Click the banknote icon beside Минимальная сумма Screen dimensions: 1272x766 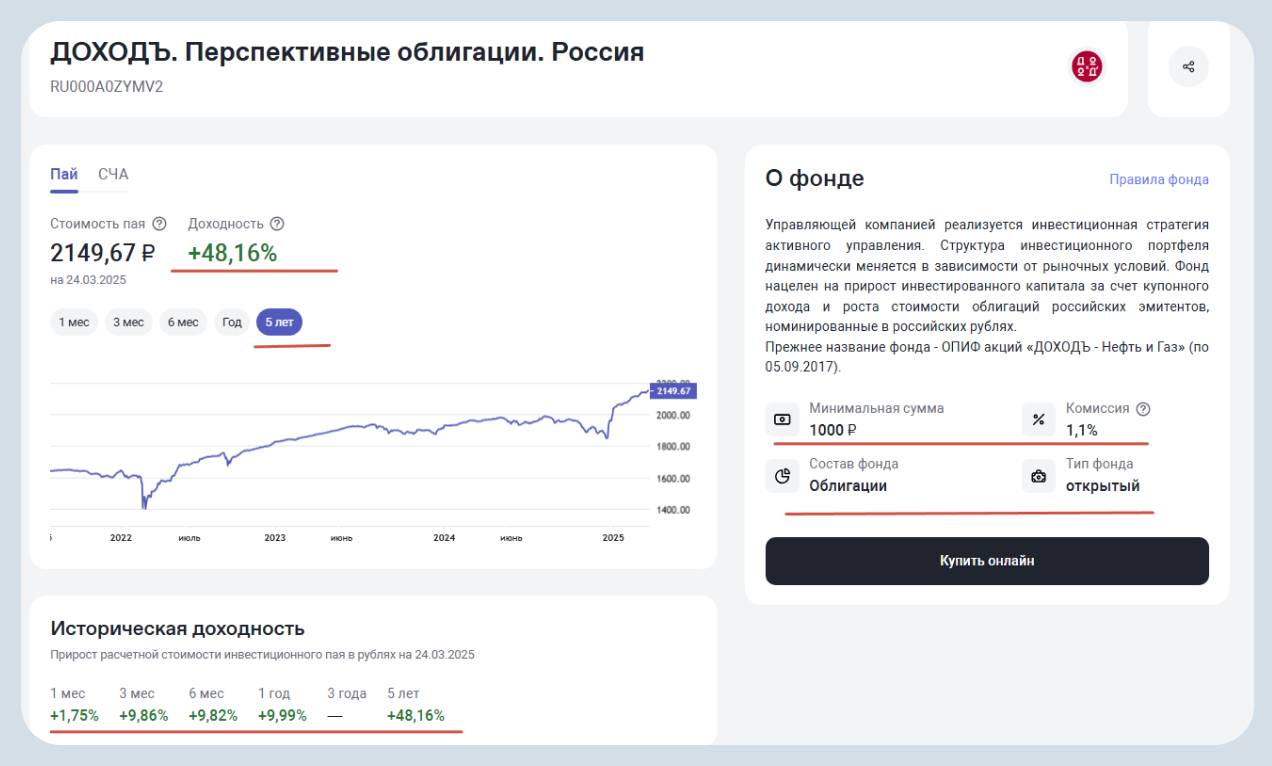tap(783, 420)
